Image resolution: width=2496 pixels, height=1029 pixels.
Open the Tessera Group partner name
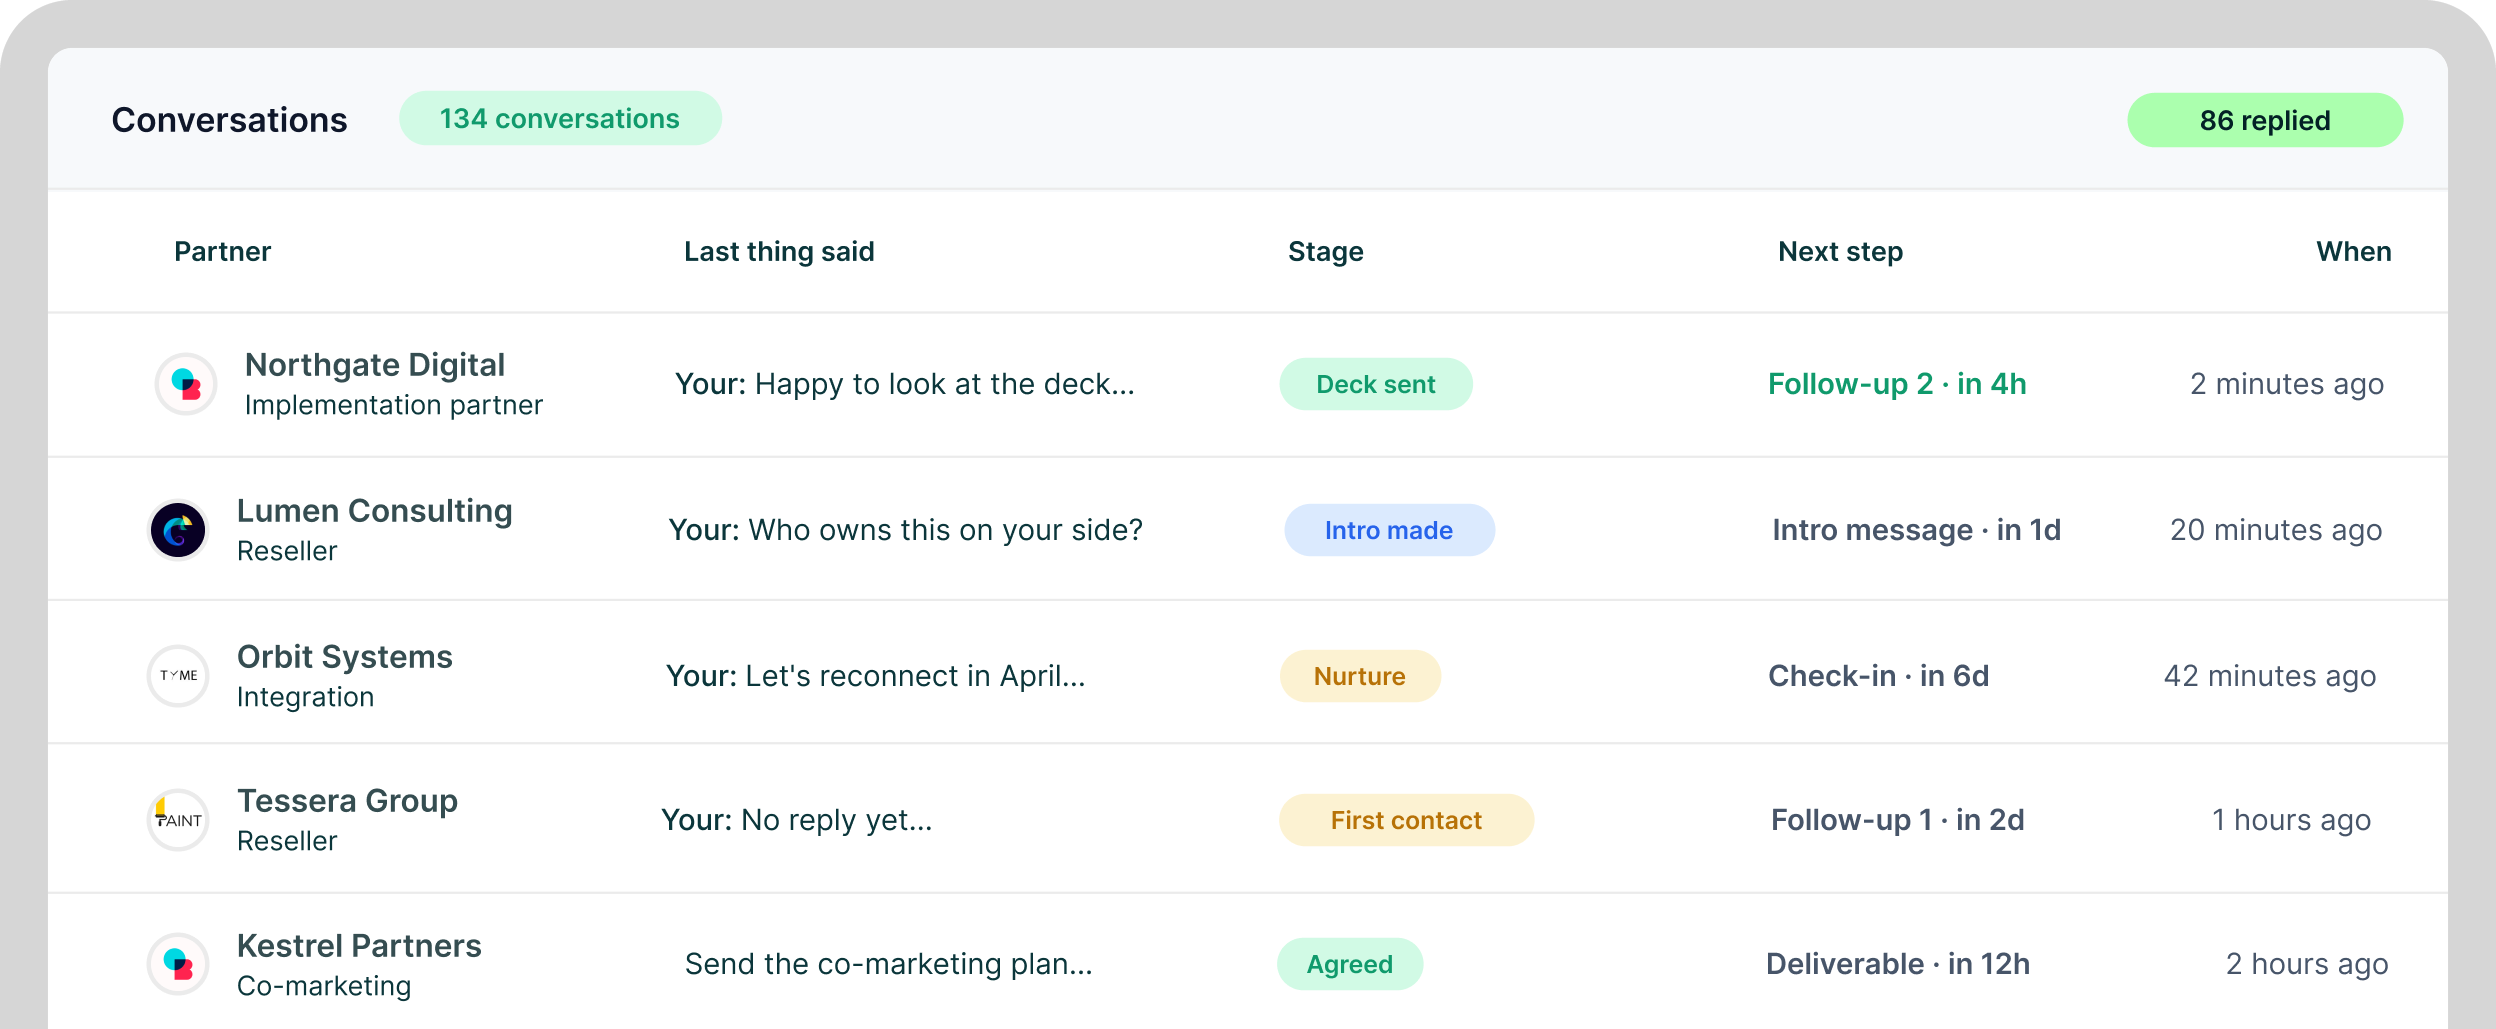click(348, 801)
